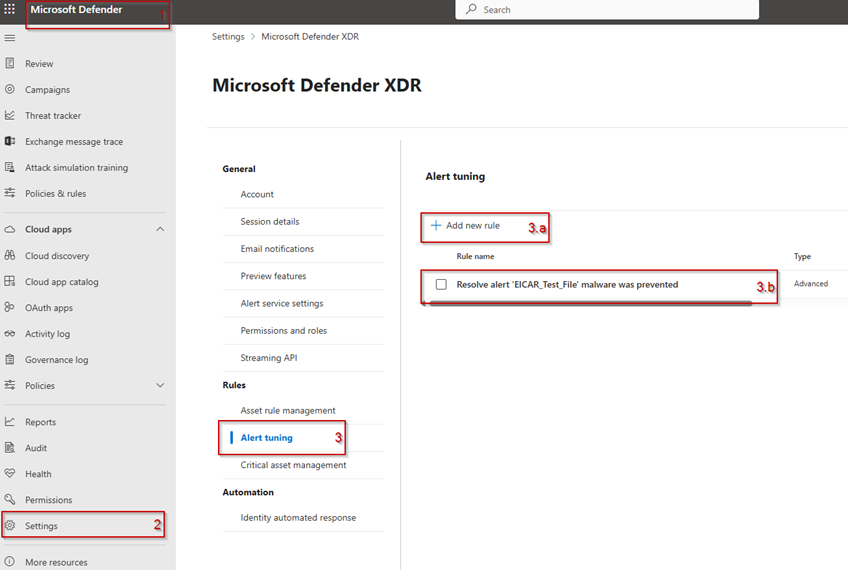Click the Reports chart icon
The height and width of the screenshot is (570, 848).
coord(10,422)
